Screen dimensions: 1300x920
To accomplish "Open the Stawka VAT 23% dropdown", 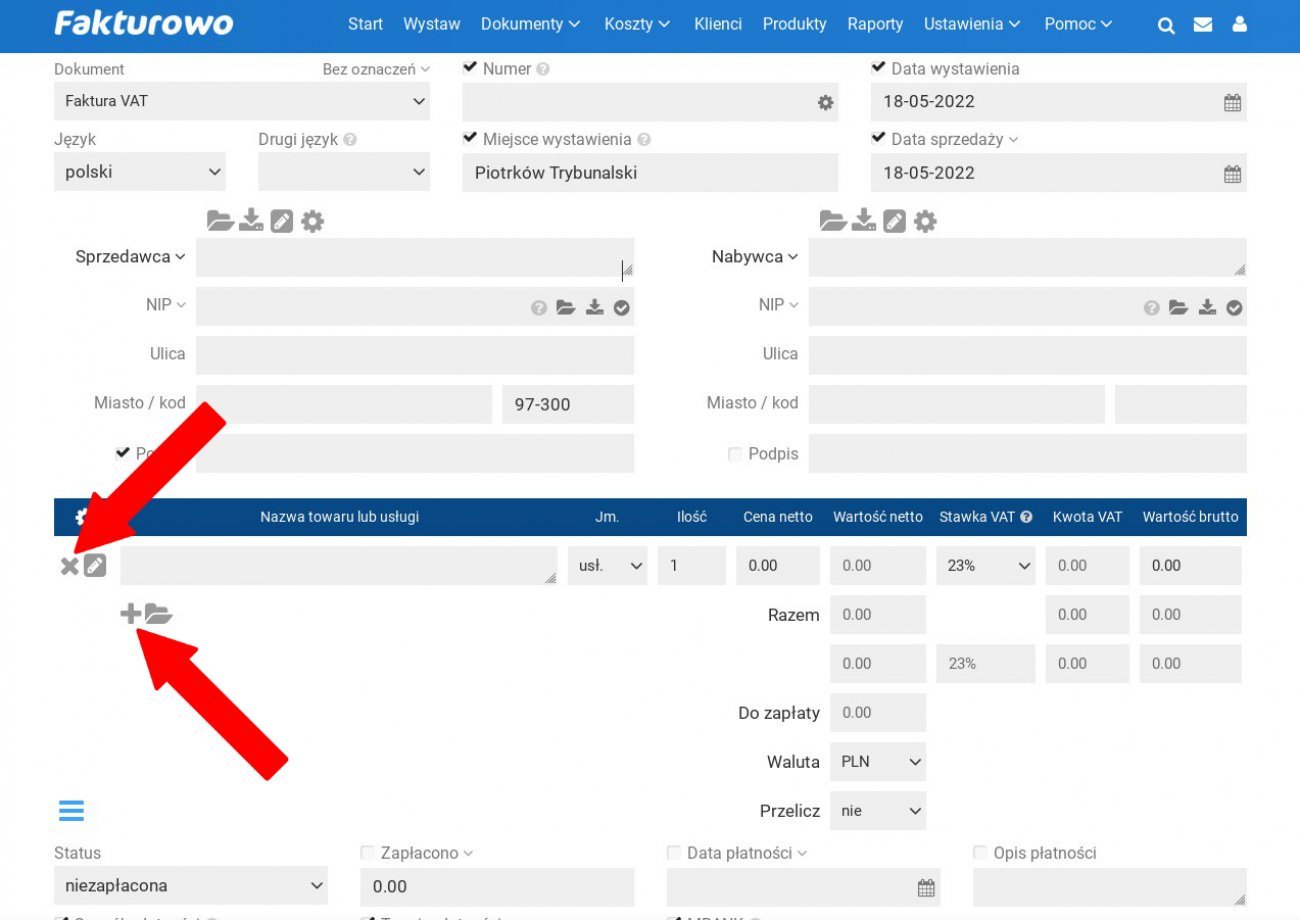I will 985,565.
